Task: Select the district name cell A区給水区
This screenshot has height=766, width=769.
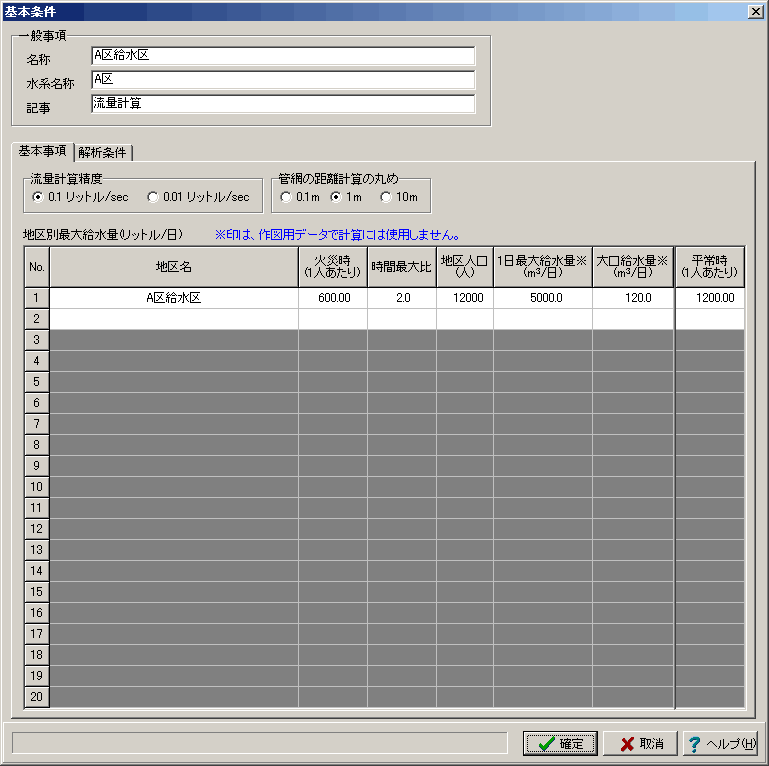Action: click(x=174, y=298)
